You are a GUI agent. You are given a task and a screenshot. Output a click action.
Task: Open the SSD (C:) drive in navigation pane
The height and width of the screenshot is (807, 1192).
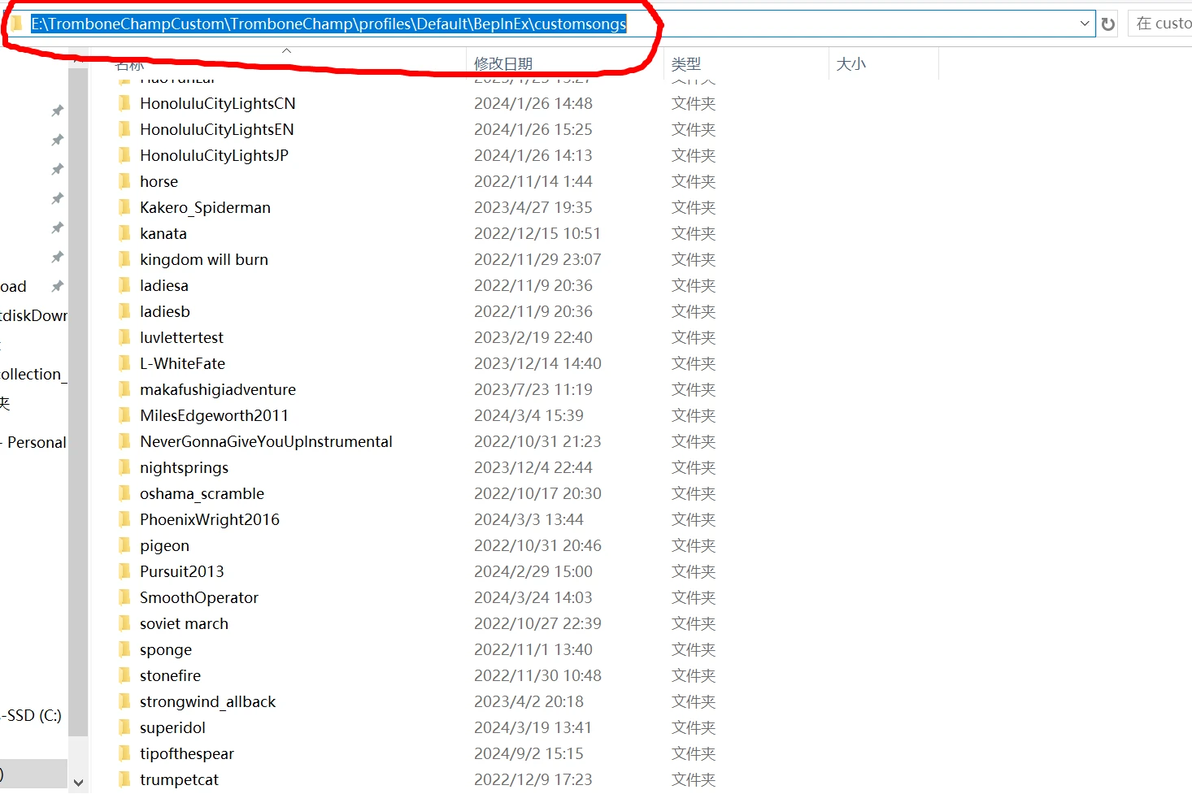tap(32, 715)
